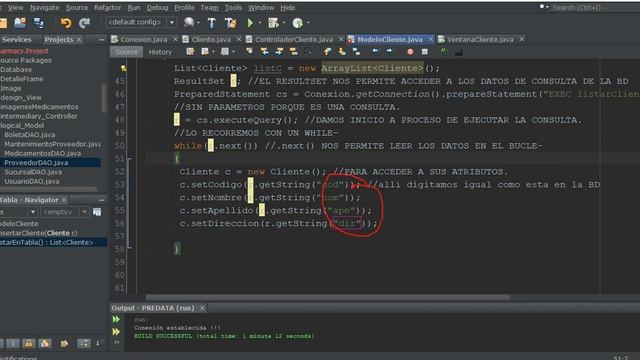Click the Uncomment lines icon
640x360 pixels.
point(458,52)
